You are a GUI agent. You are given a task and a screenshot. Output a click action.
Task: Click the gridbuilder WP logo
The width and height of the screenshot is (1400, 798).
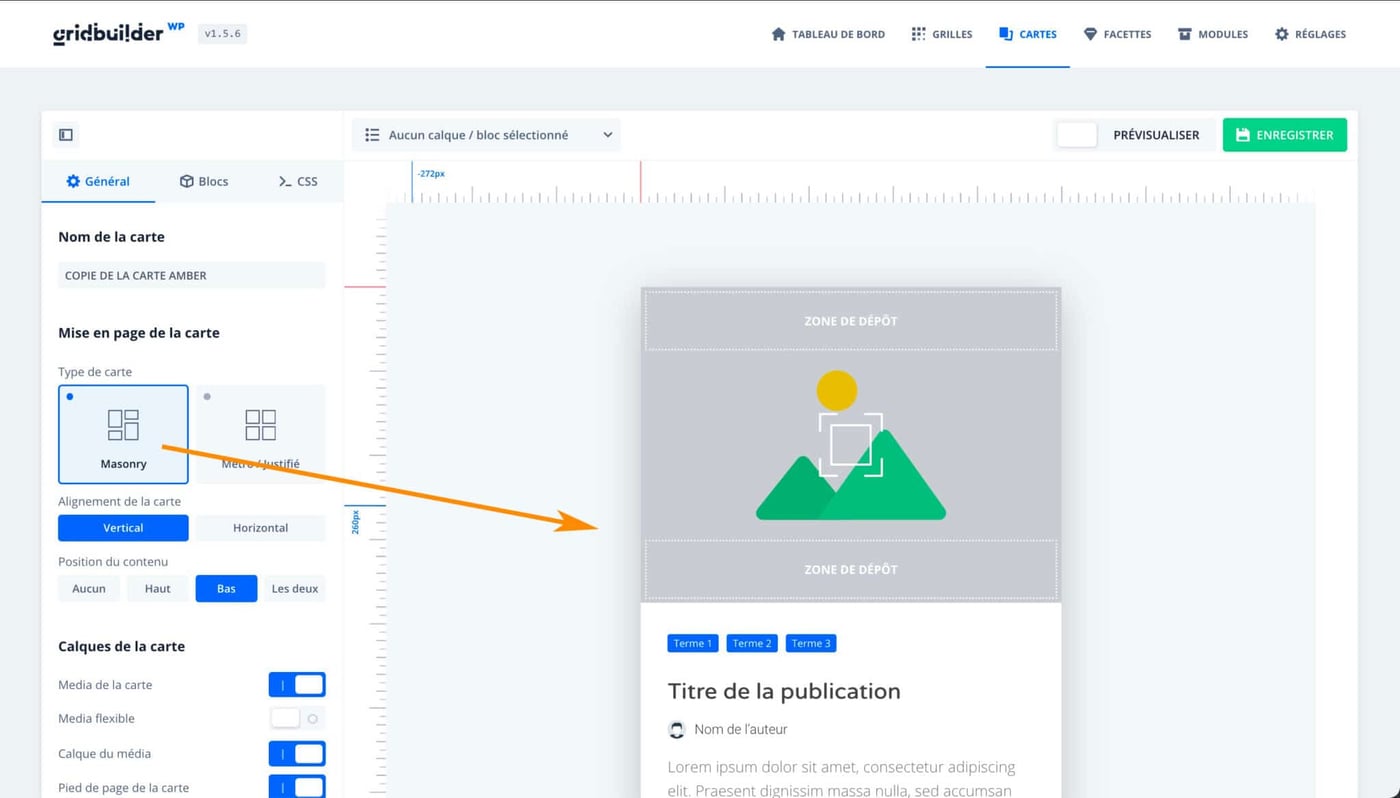coord(110,32)
